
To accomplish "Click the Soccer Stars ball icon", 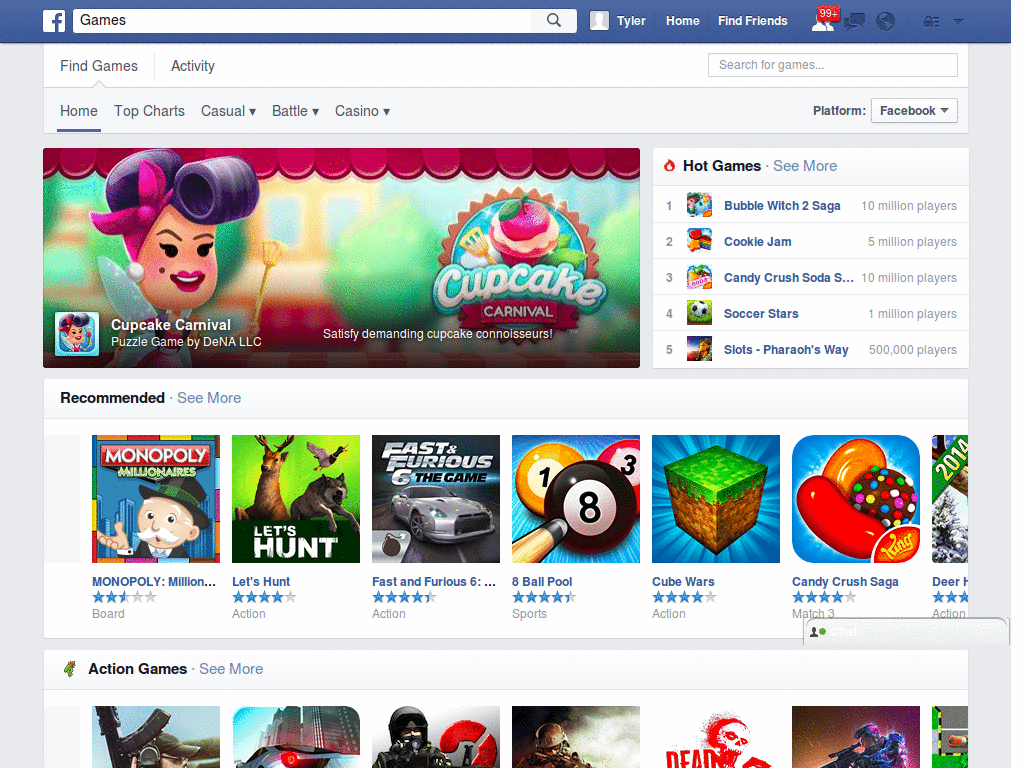I will pyautogui.click(x=699, y=313).
